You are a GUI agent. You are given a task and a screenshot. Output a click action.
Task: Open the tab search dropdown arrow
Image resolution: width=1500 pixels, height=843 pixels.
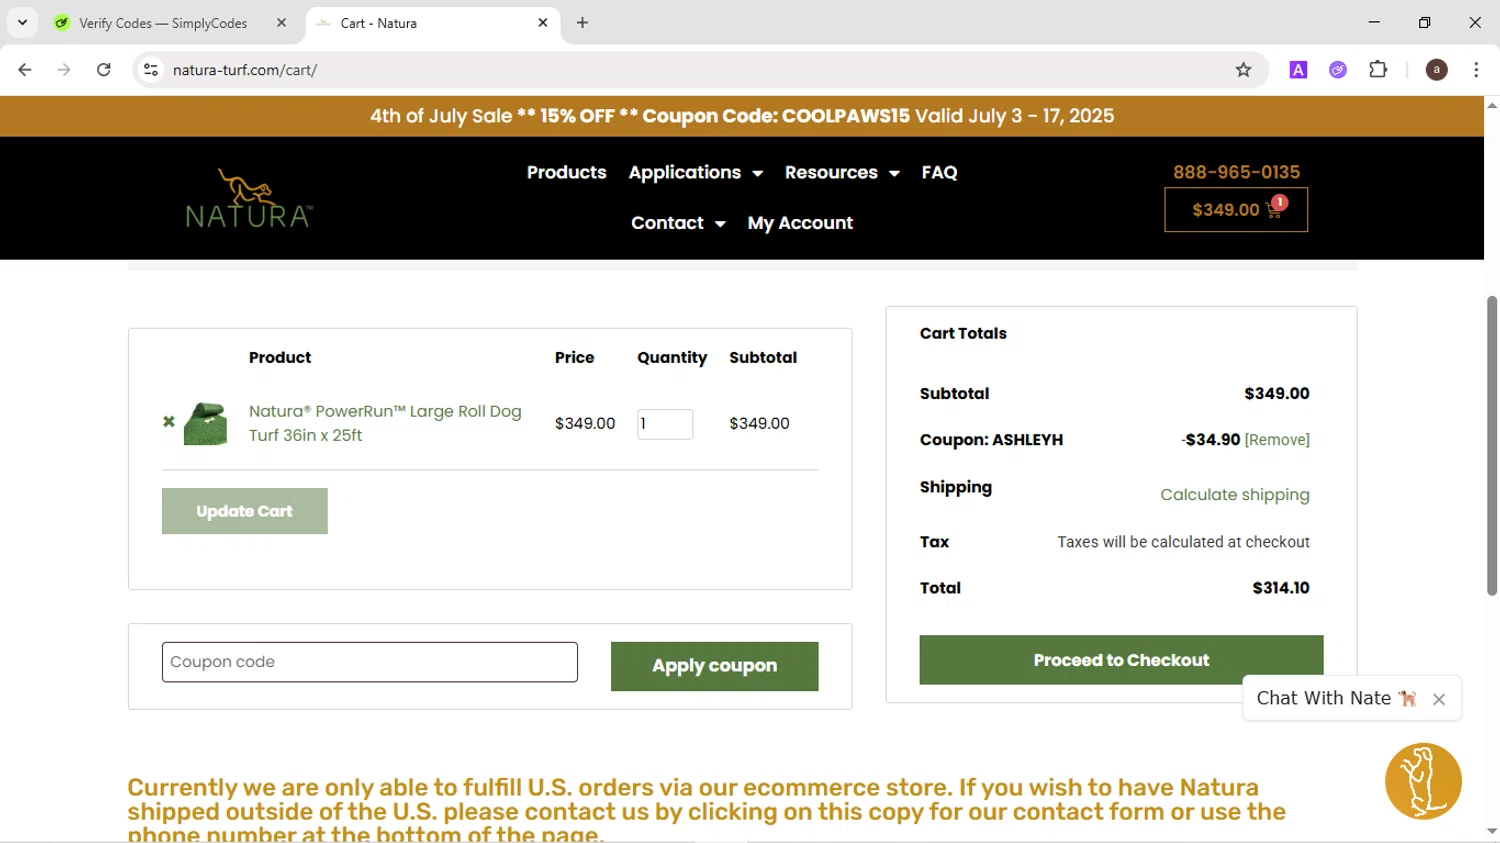22,22
